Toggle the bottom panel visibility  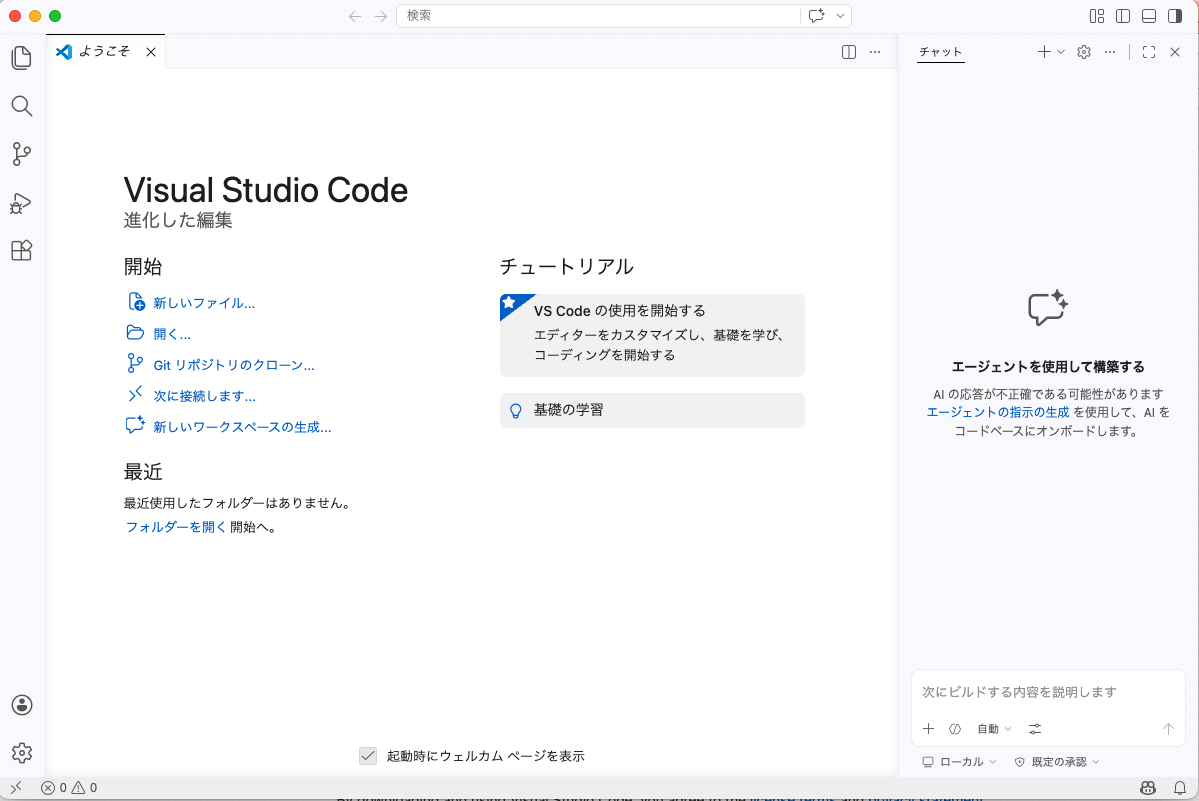tap(1149, 16)
